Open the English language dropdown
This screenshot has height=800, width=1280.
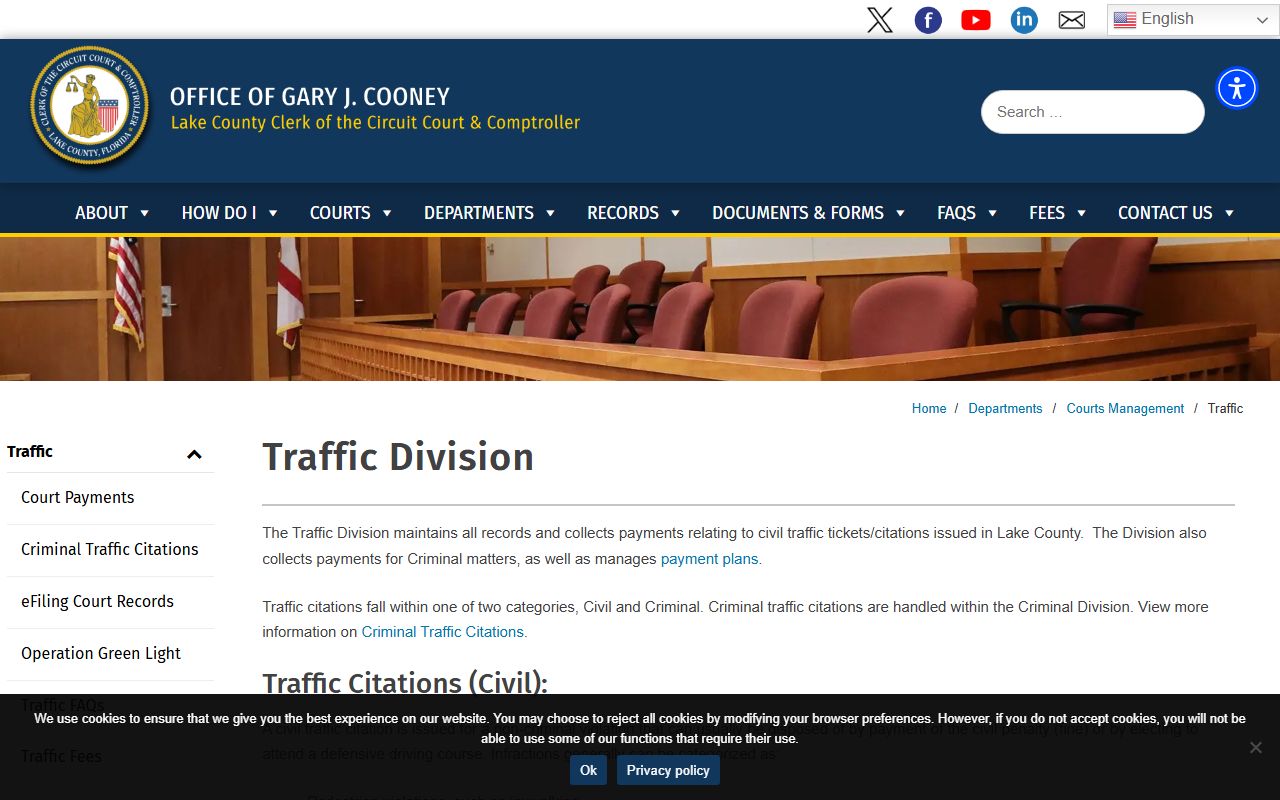pos(1192,20)
